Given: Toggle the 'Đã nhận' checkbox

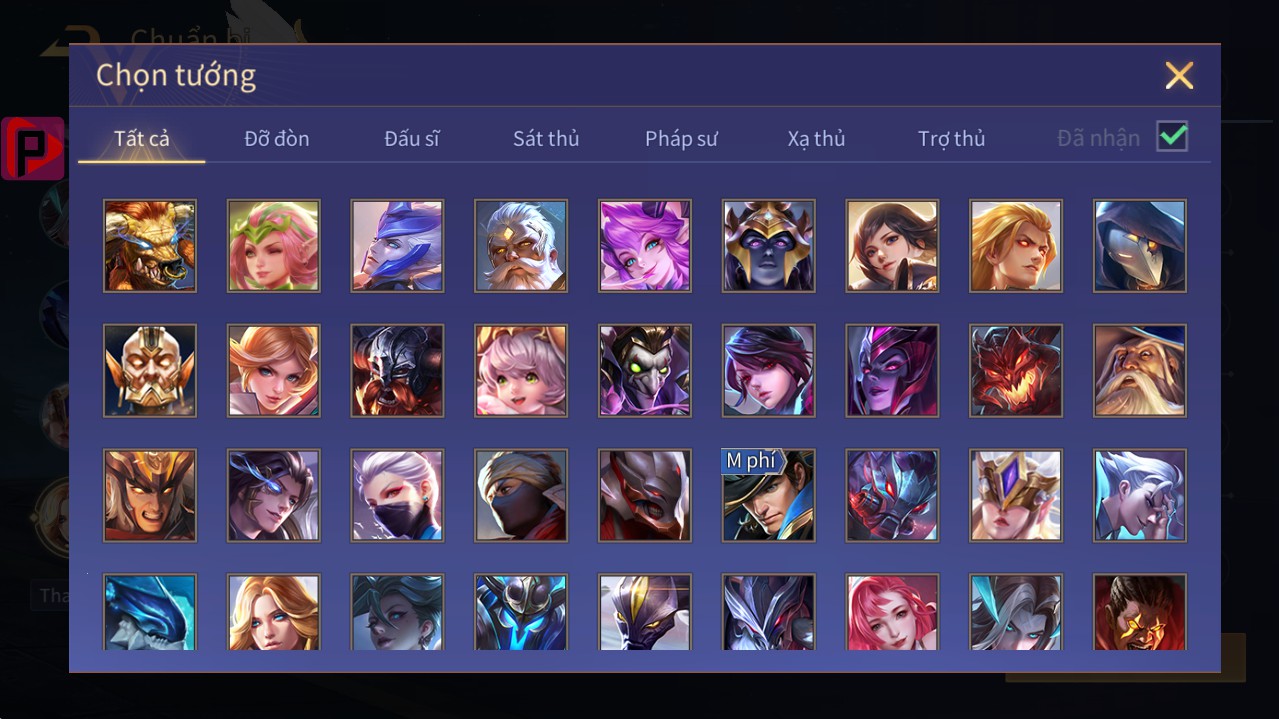Looking at the screenshot, I should [x=1172, y=137].
